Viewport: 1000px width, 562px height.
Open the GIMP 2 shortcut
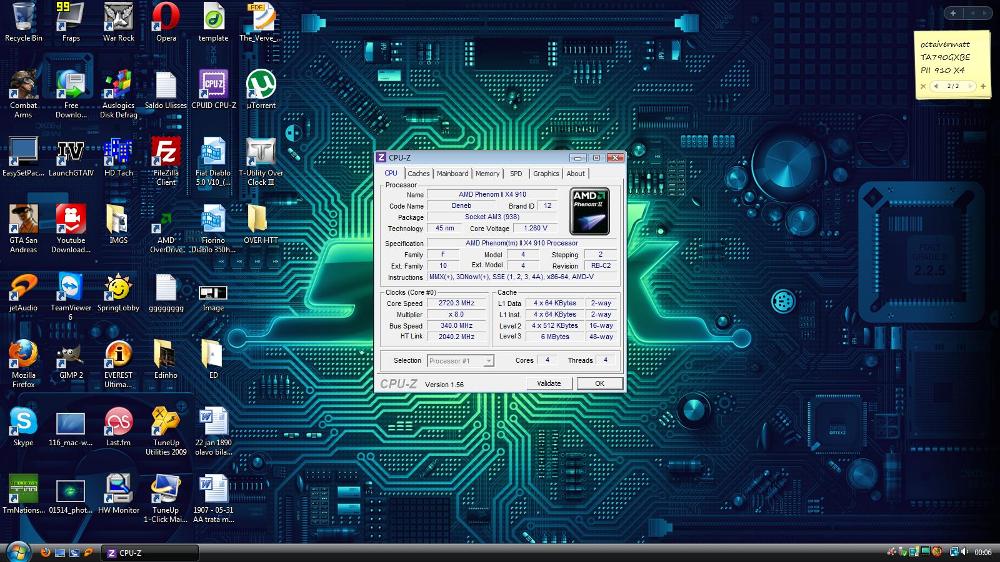click(x=71, y=359)
